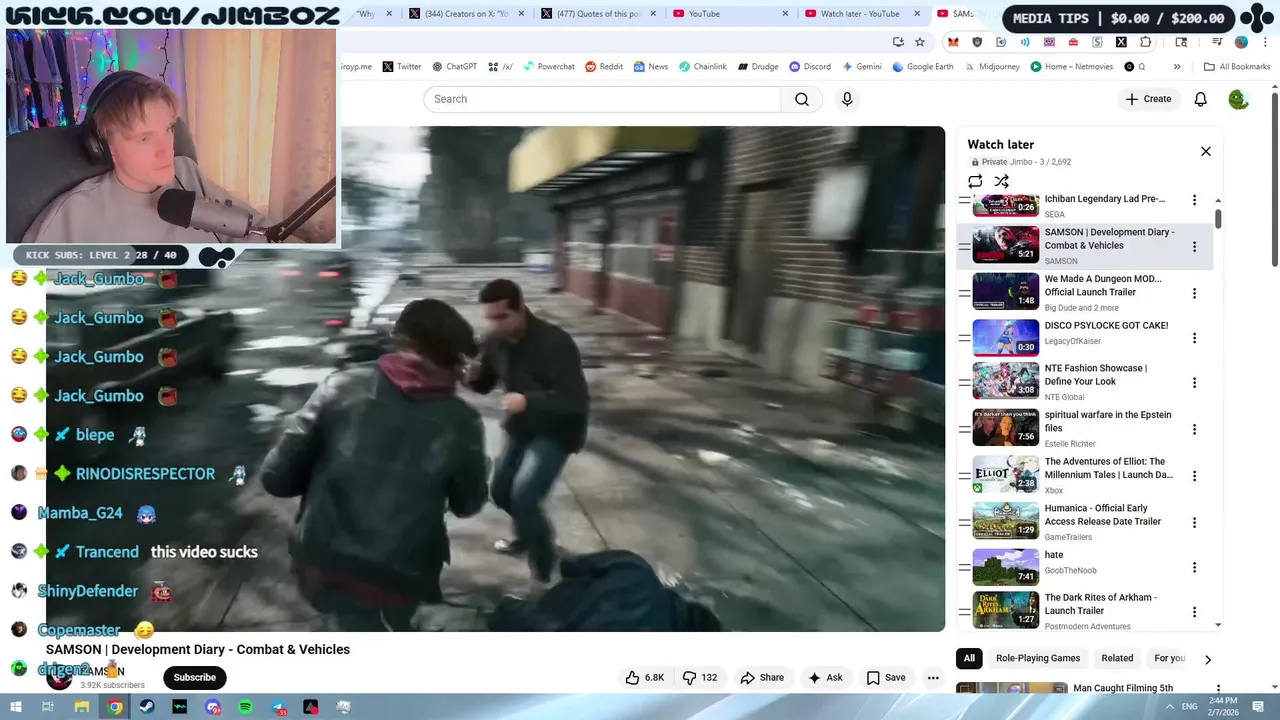The height and width of the screenshot is (720, 1280).
Task: Switch to the '(344) Creators on X' tab
Action: click(466, 14)
